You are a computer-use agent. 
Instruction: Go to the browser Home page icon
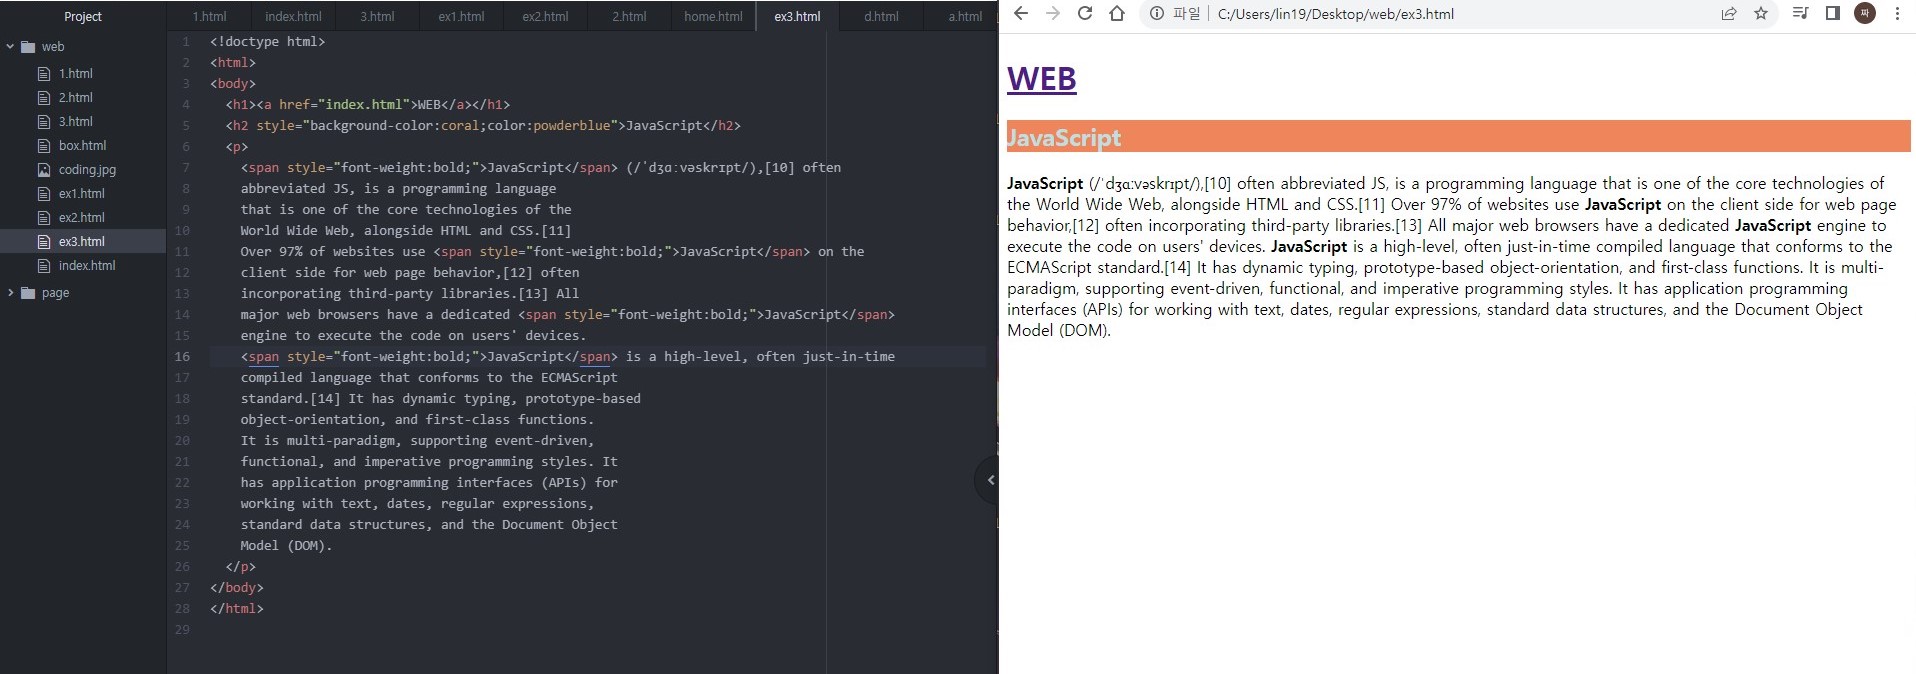pos(1118,14)
